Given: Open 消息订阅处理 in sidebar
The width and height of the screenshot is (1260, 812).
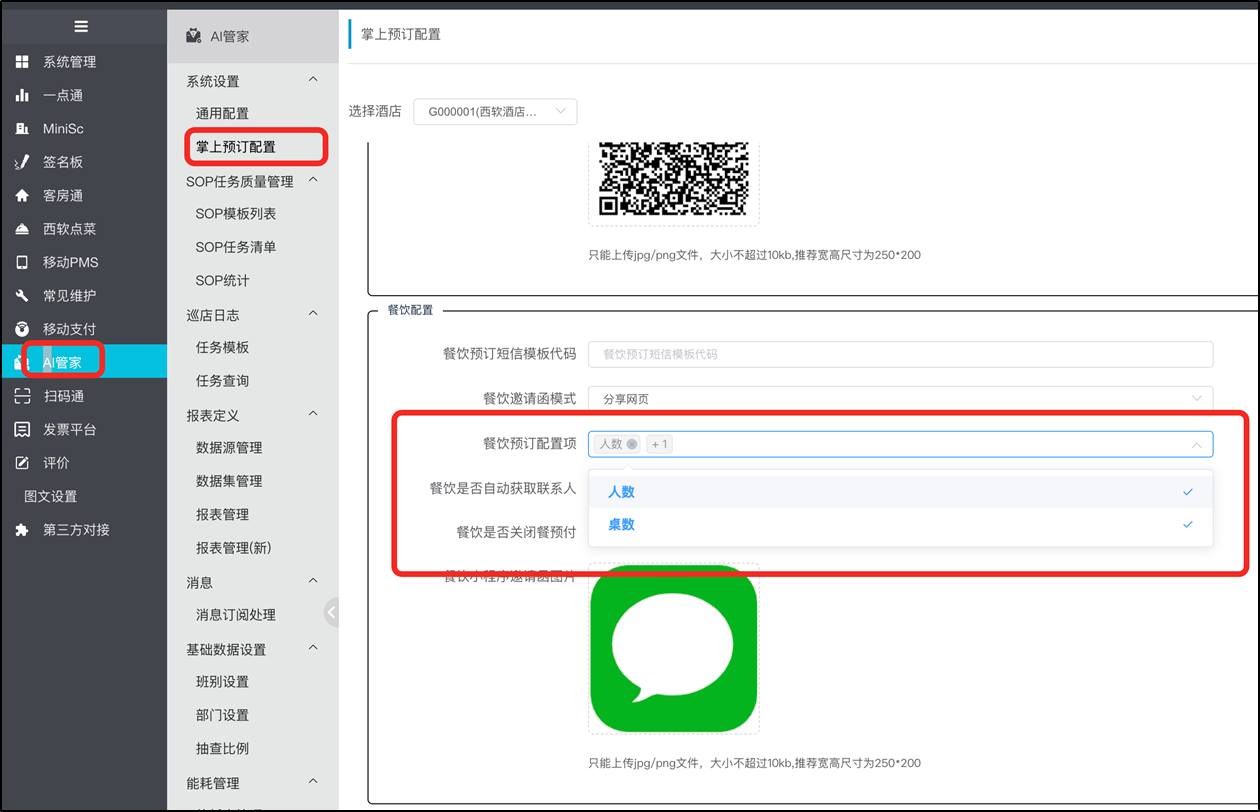Looking at the screenshot, I should [236, 615].
